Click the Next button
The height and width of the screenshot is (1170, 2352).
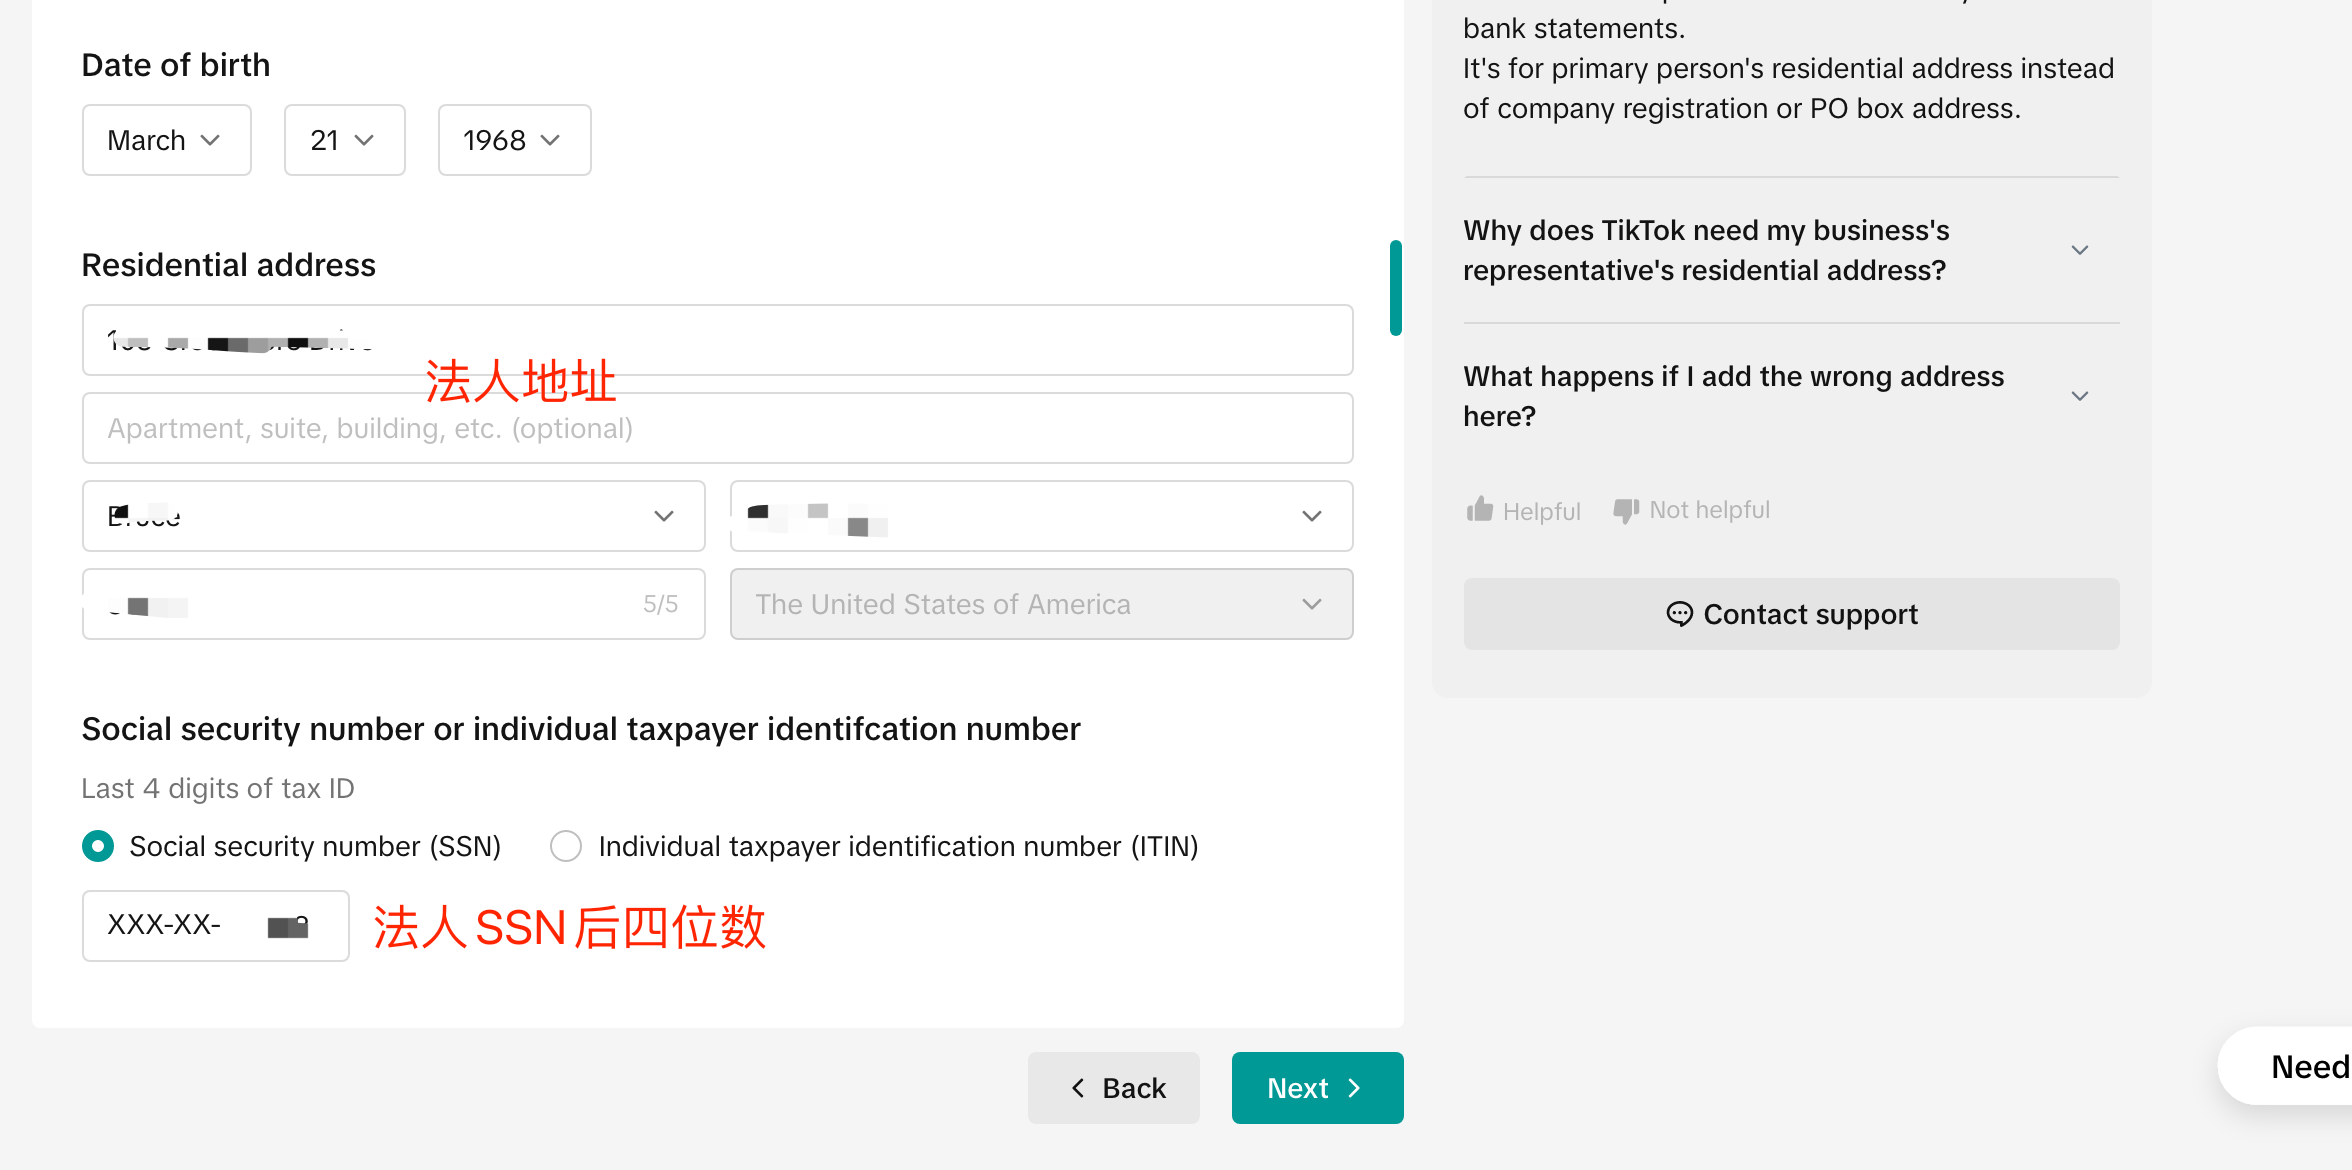pos(1317,1088)
